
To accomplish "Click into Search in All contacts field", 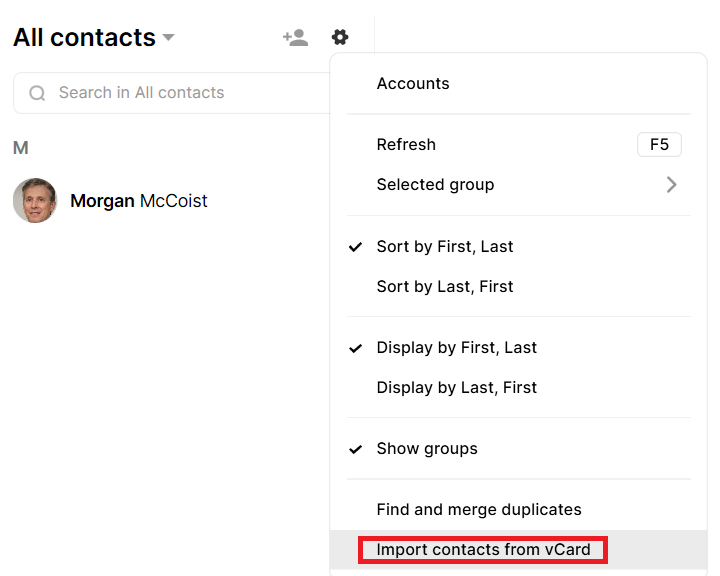I will click(172, 93).
